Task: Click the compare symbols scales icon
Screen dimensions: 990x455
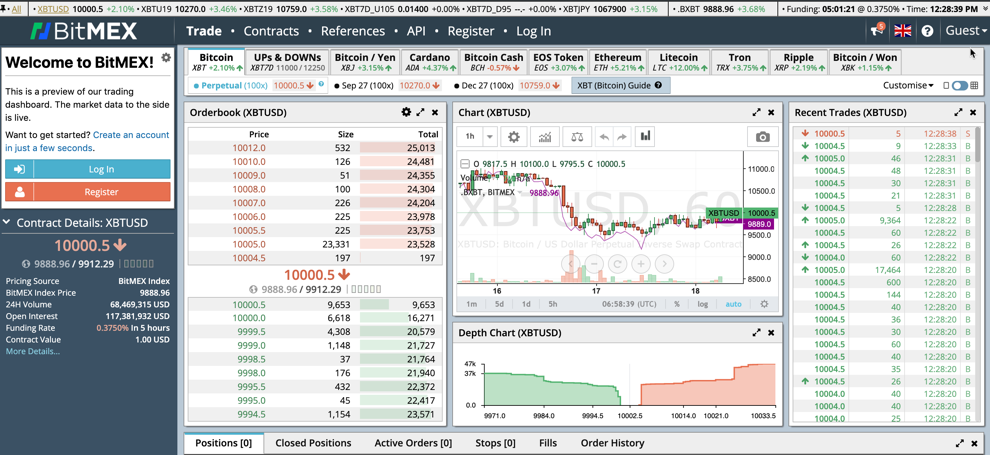Action: [577, 137]
